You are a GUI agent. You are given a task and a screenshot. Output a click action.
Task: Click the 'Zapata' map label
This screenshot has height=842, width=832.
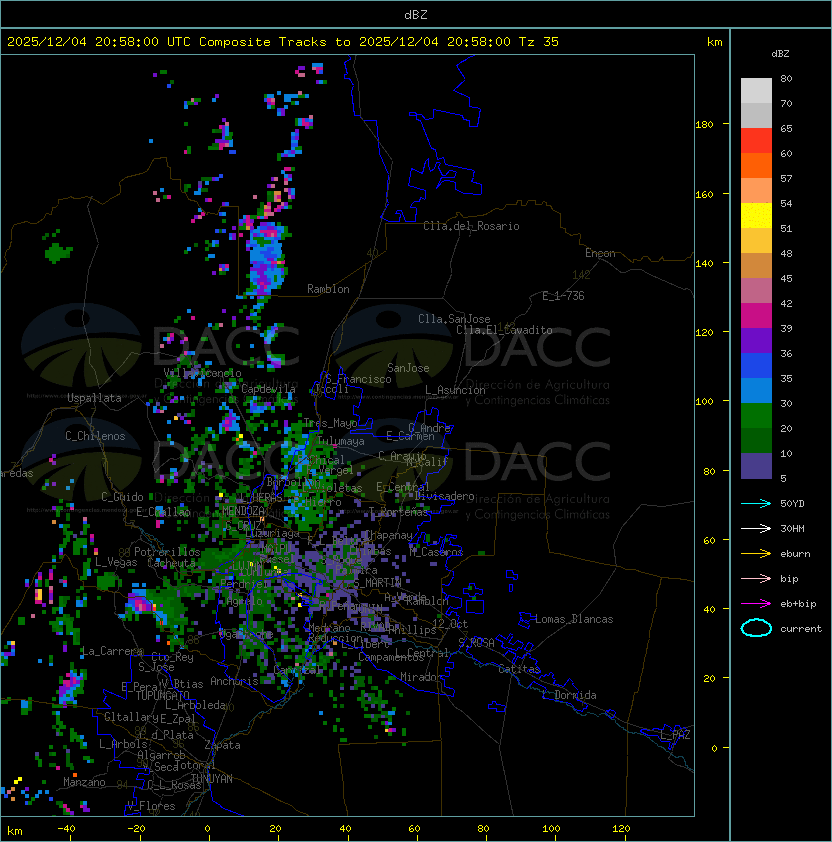point(222,745)
